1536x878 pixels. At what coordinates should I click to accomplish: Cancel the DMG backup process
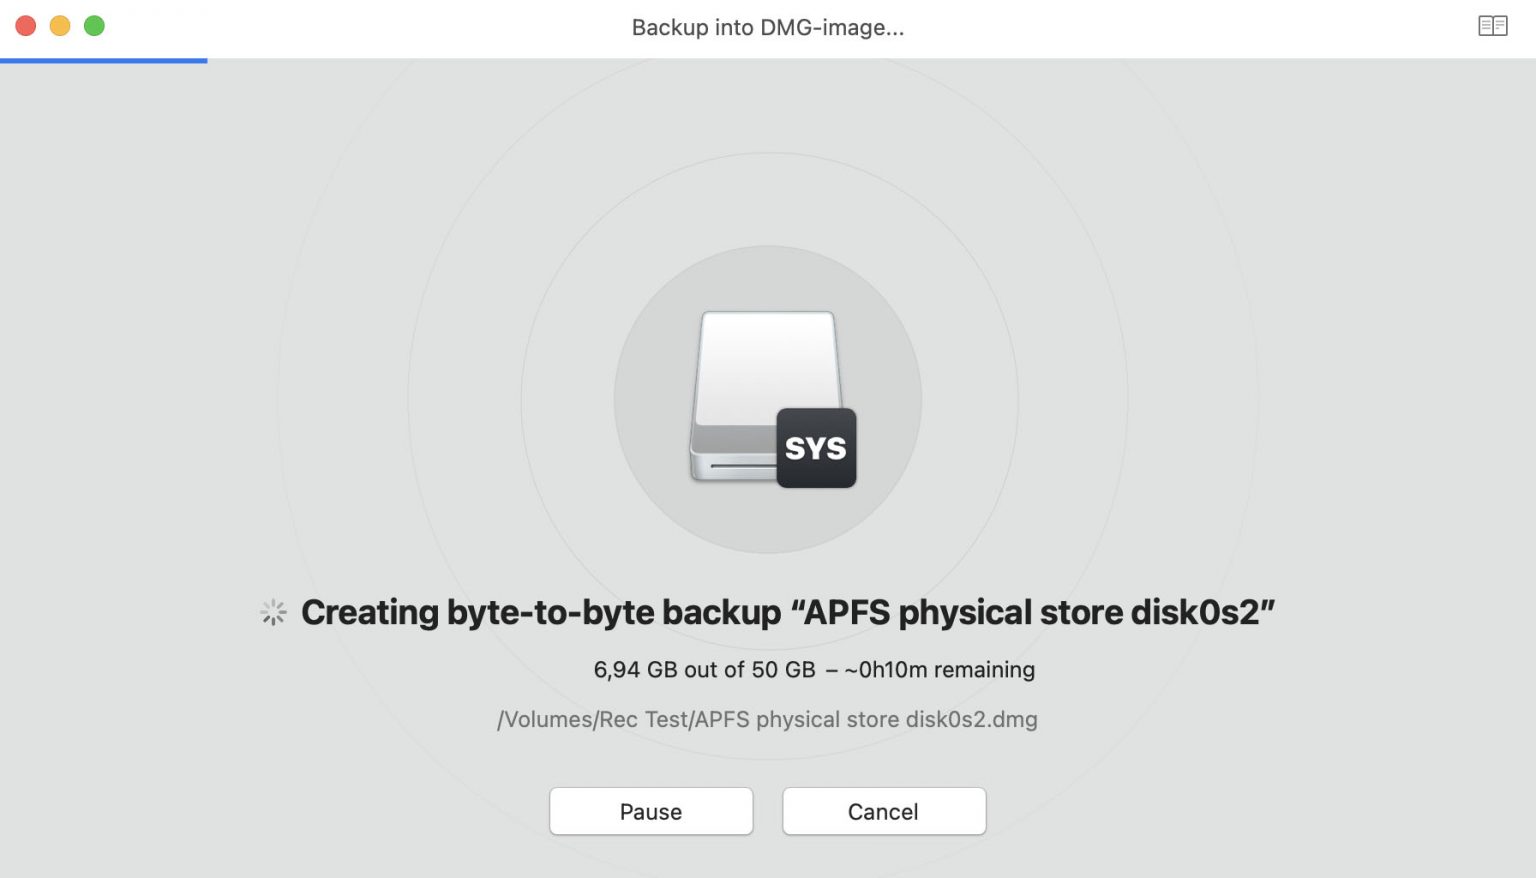pyautogui.click(x=883, y=811)
